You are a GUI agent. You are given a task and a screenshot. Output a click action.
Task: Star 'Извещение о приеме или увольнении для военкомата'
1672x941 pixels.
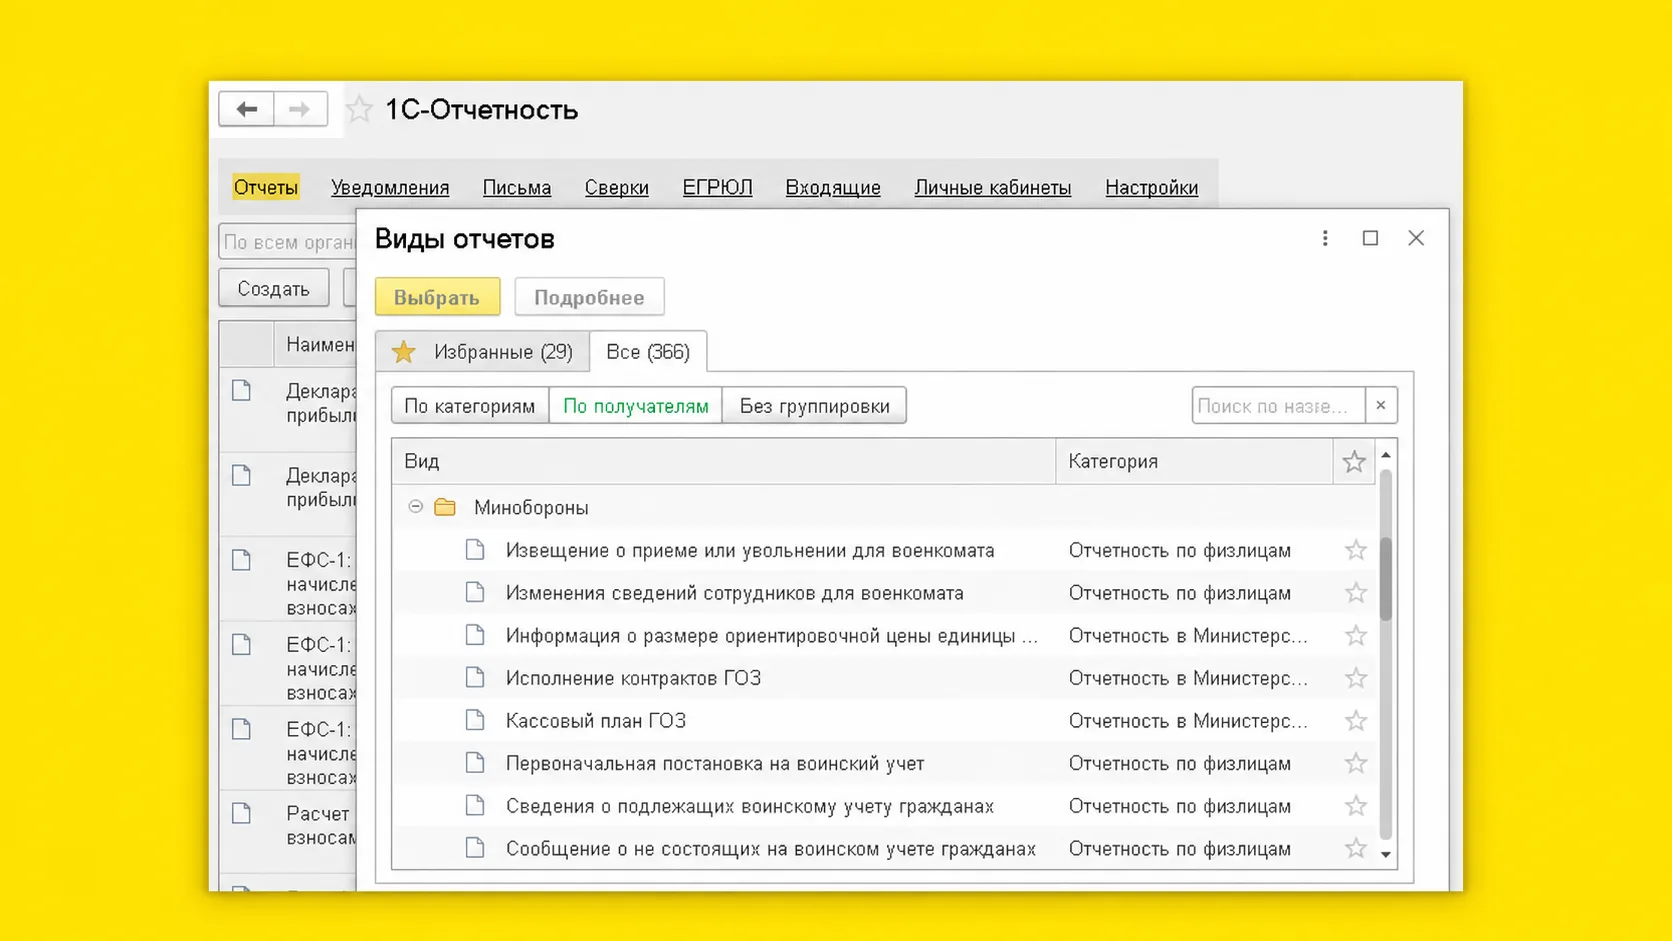pos(1356,550)
